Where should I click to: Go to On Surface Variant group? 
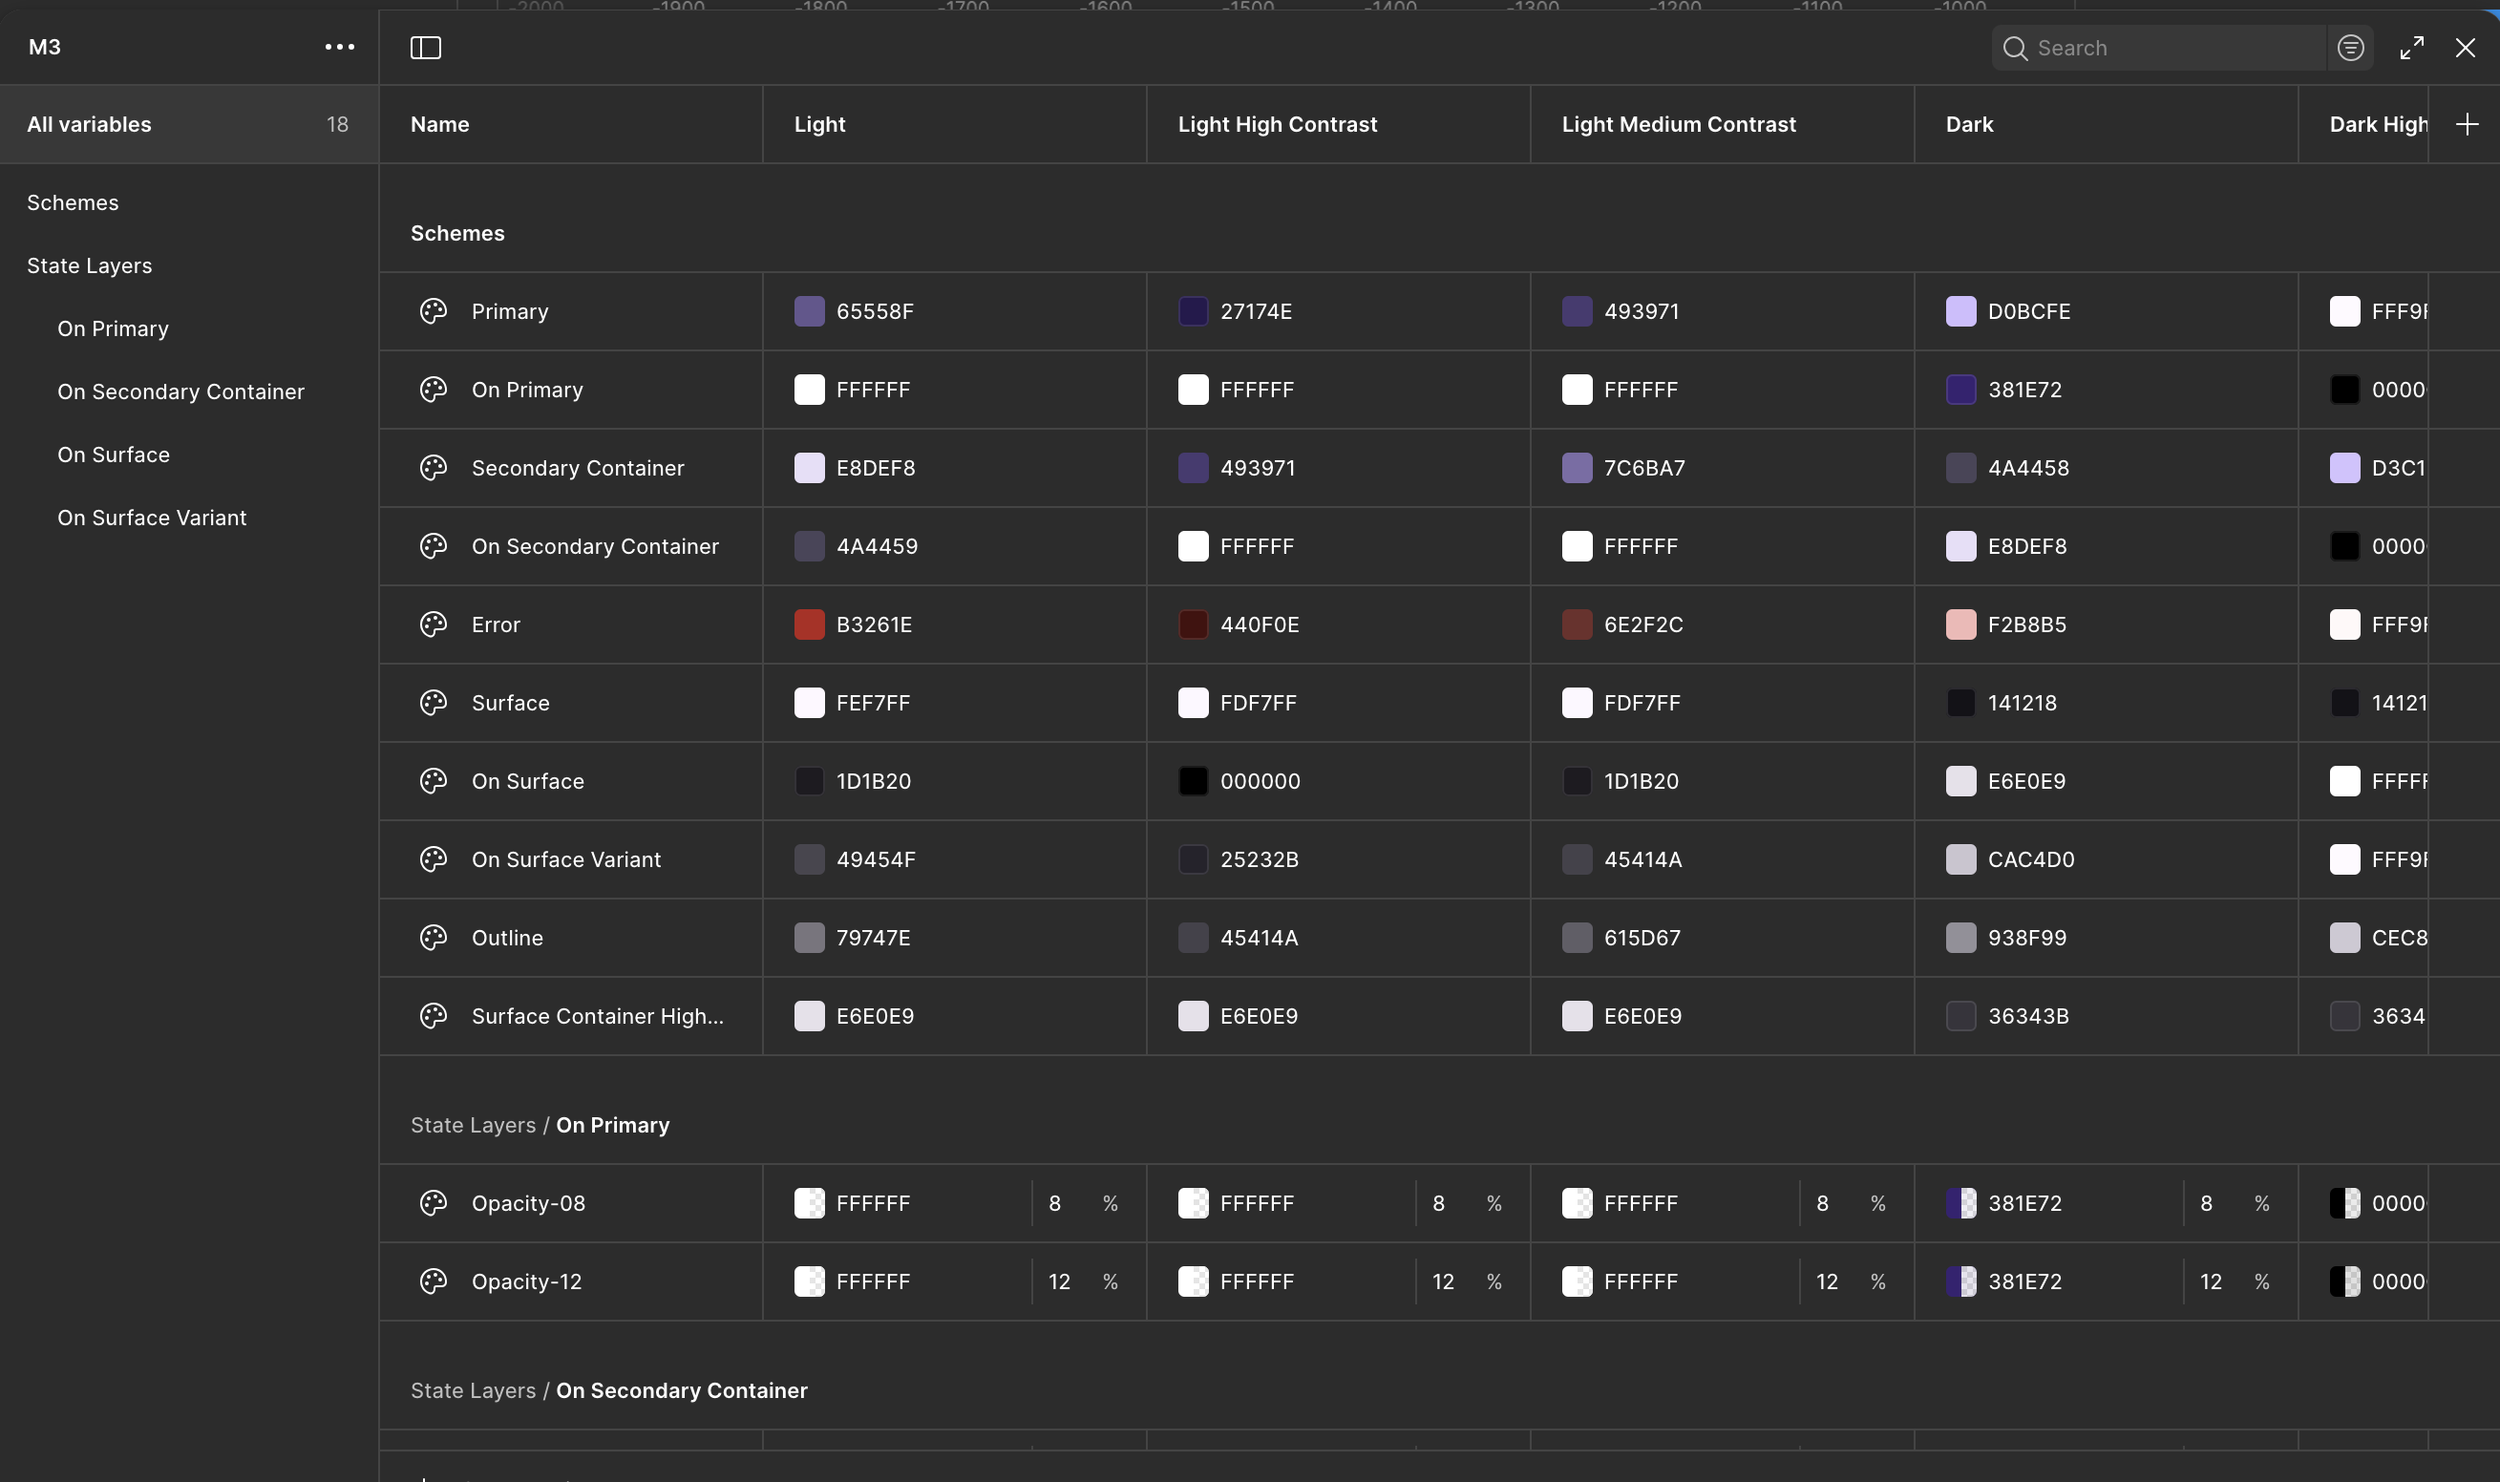pyautogui.click(x=152, y=517)
